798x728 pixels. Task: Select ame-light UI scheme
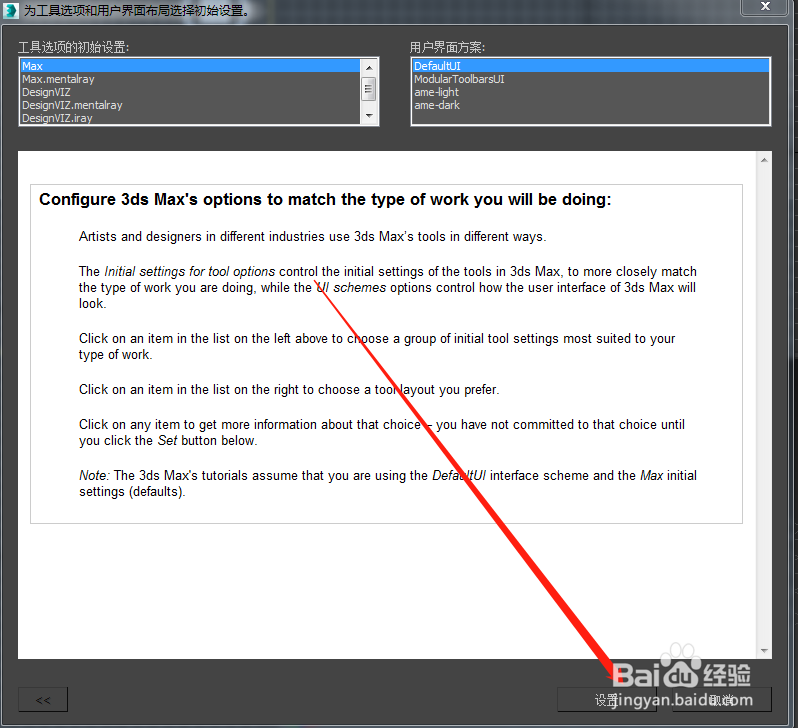coord(590,92)
